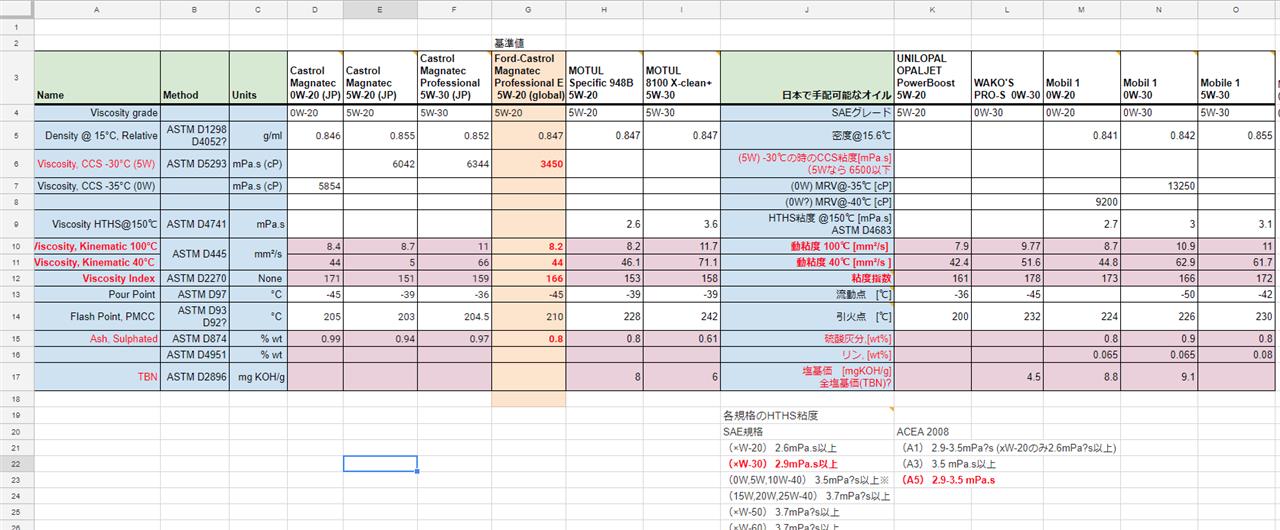Select column A header
Screen dimensions: 1280x530
(x=97, y=9)
